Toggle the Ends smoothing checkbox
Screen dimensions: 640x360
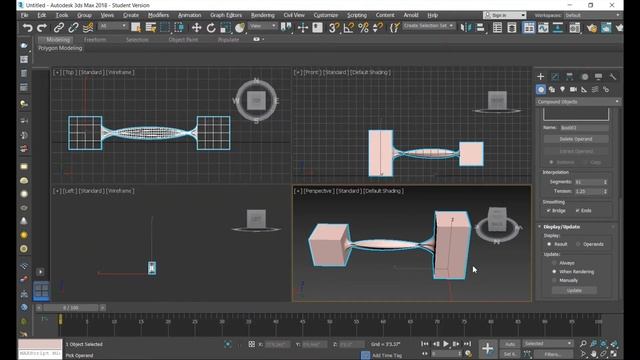[578, 211]
